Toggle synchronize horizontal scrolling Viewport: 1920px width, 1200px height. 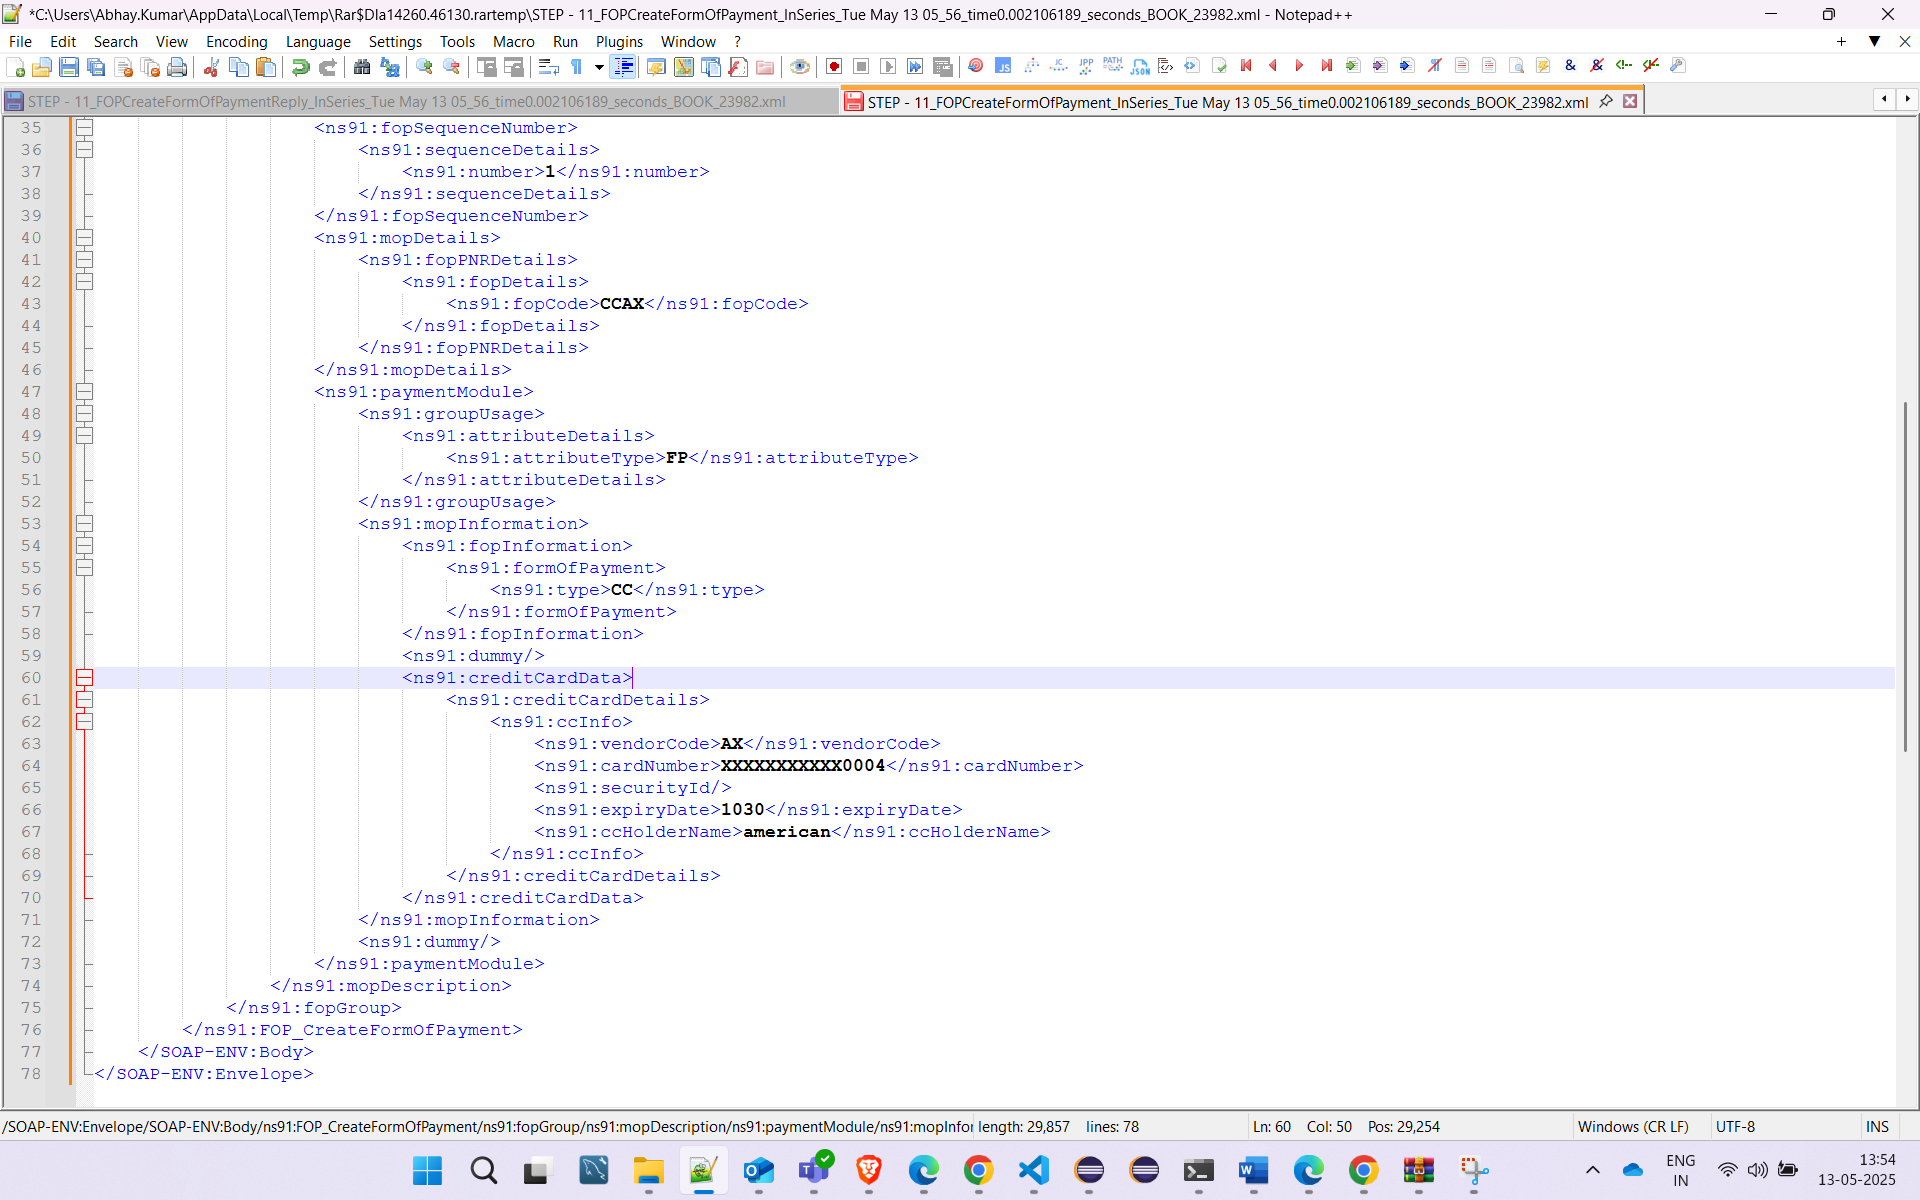pos(513,67)
